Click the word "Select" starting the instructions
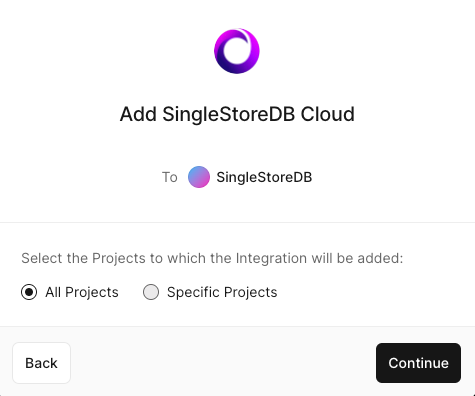 (42, 258)
